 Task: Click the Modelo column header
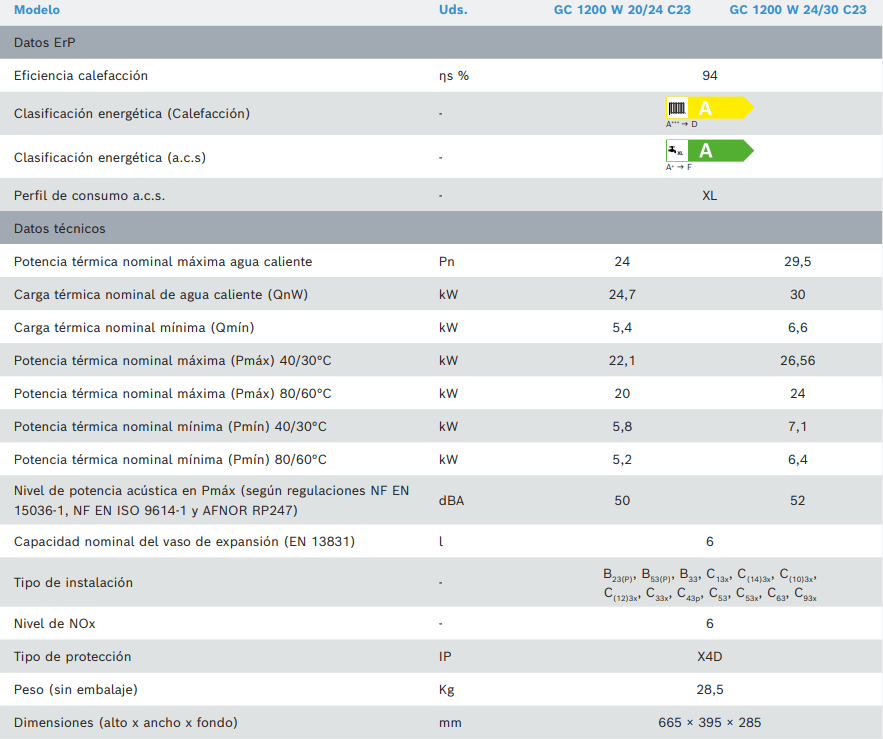[37, 10]
